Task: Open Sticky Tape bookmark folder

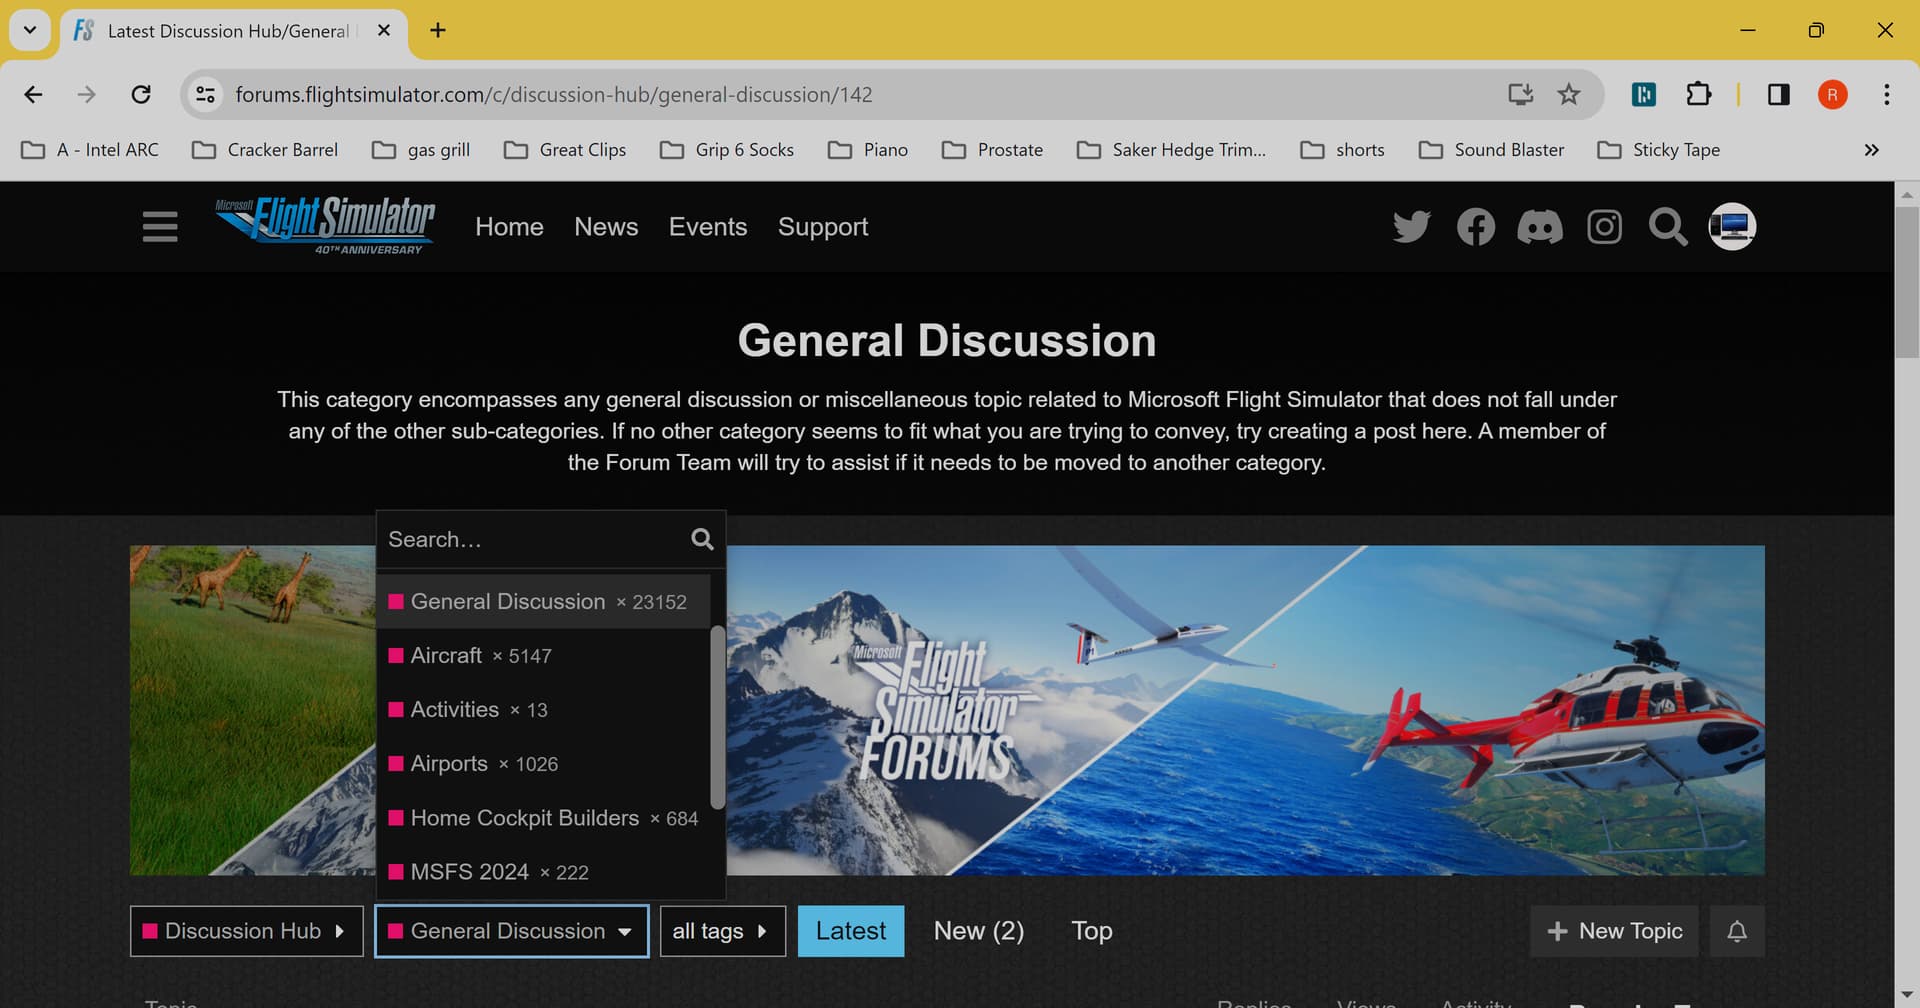Action: point(1659,150)
